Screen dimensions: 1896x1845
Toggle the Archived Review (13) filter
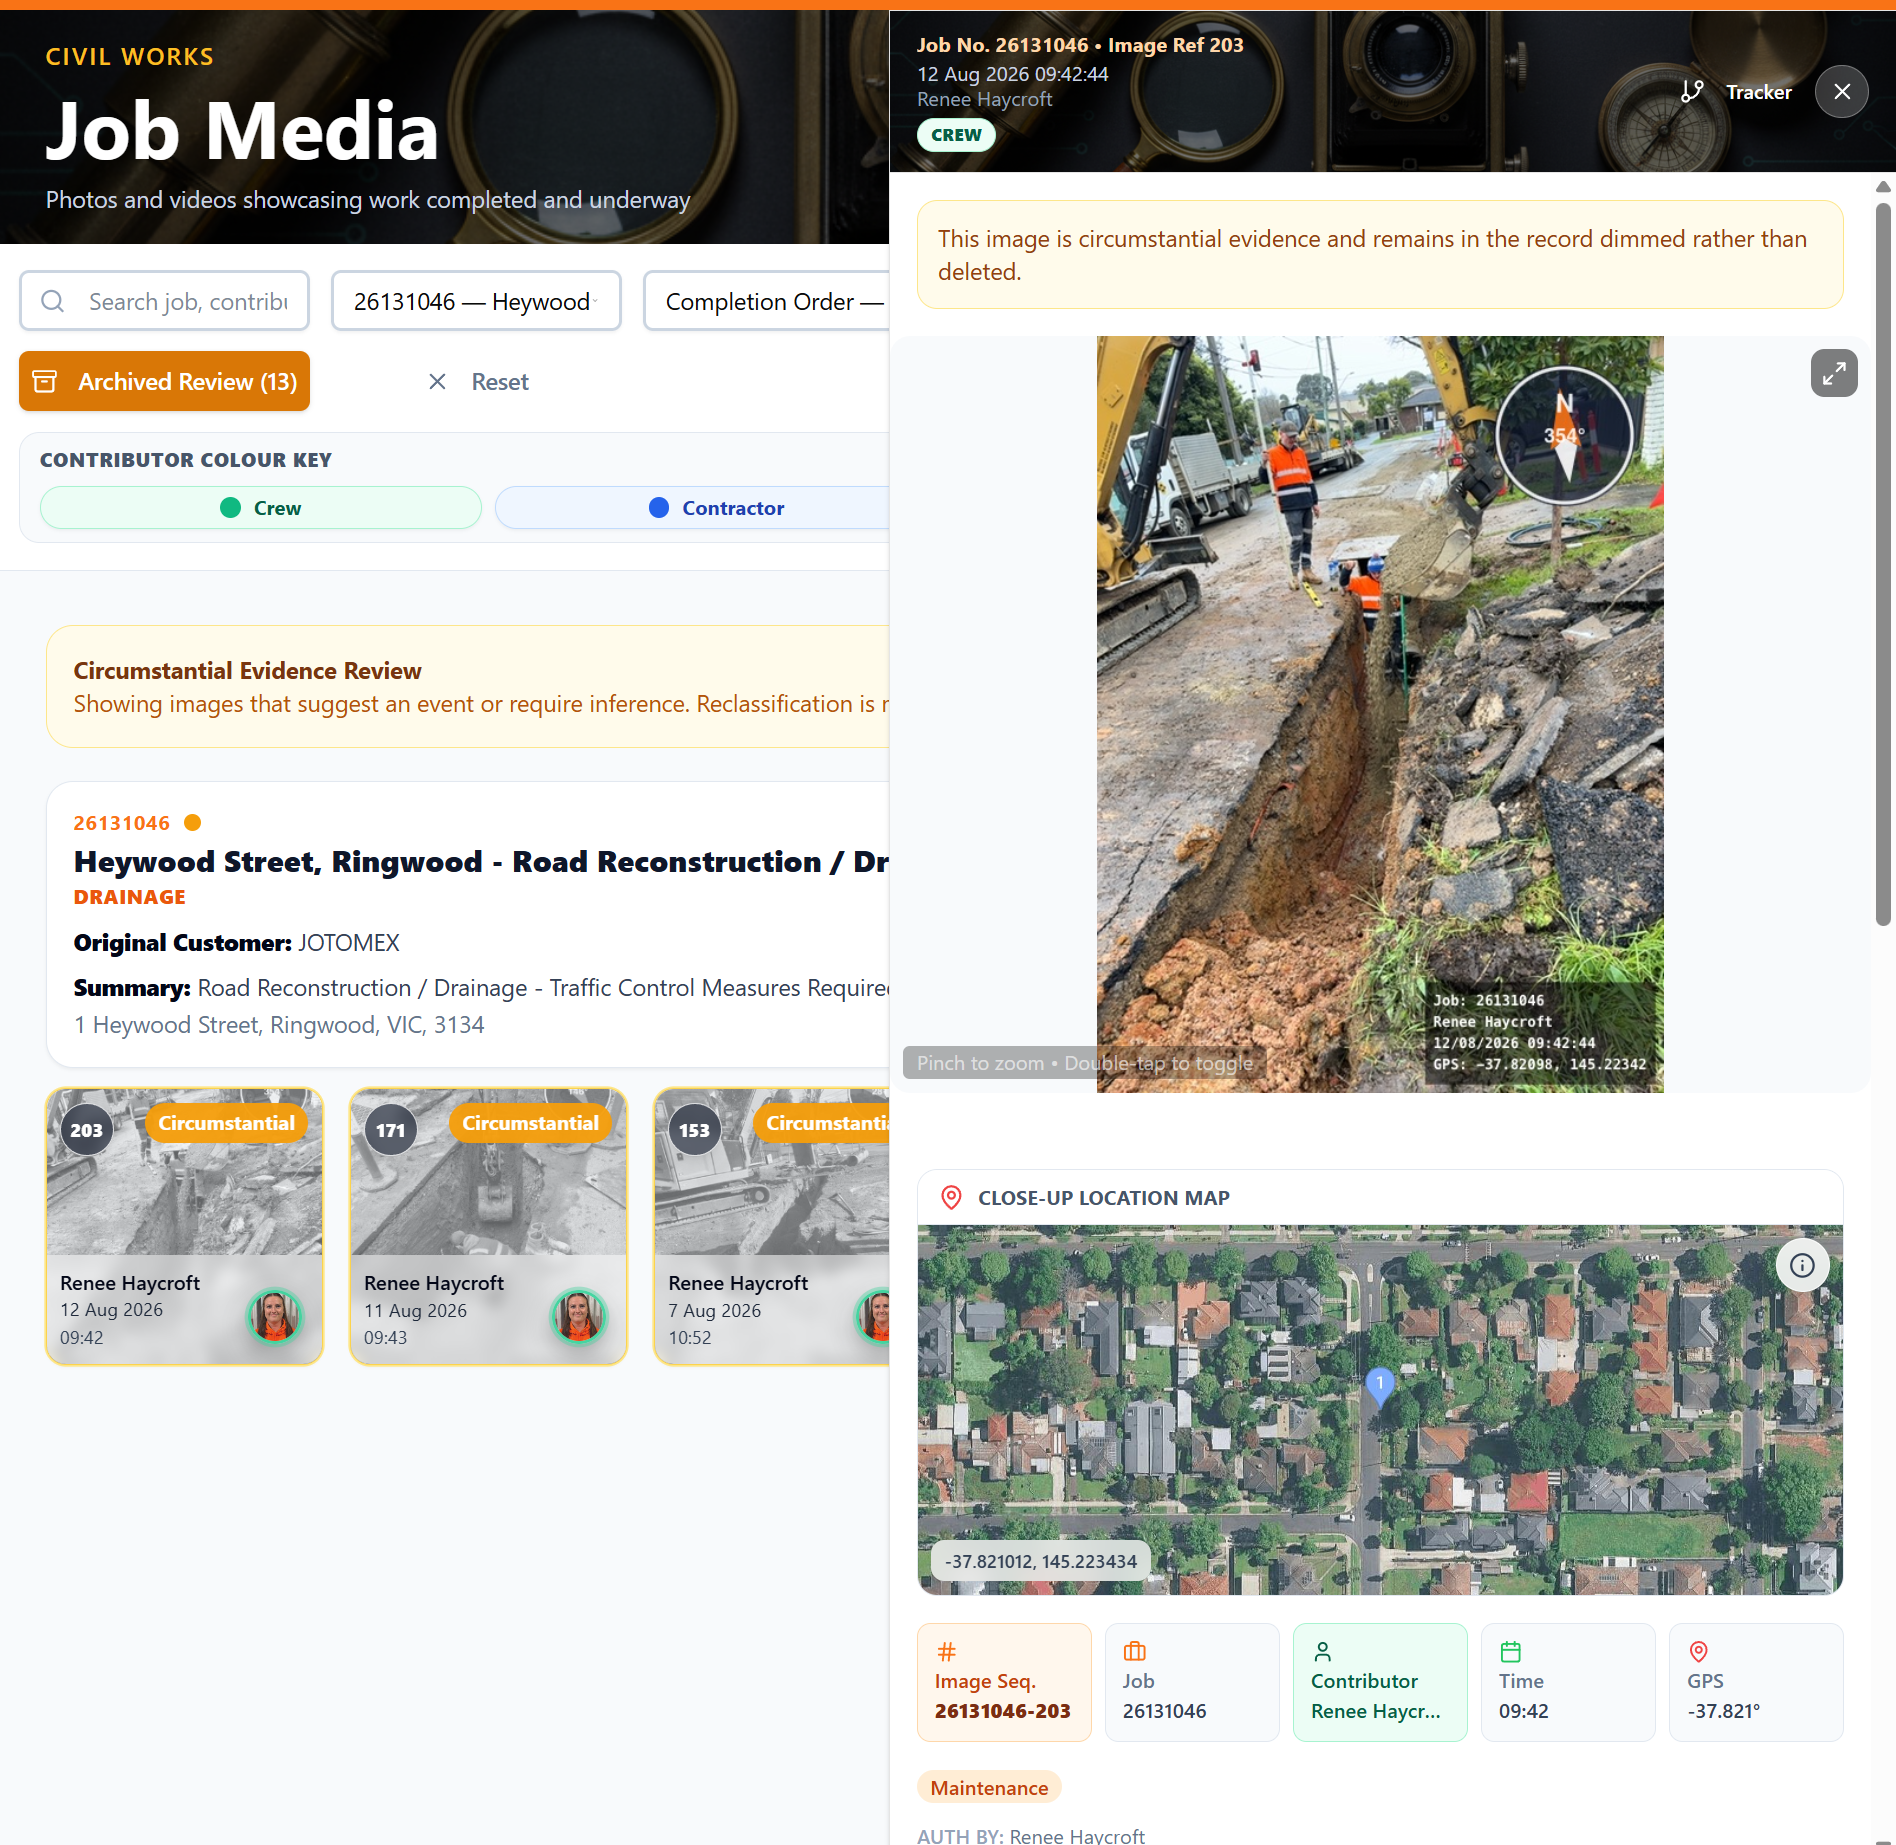pyautogui.click(x=164, y=381)
